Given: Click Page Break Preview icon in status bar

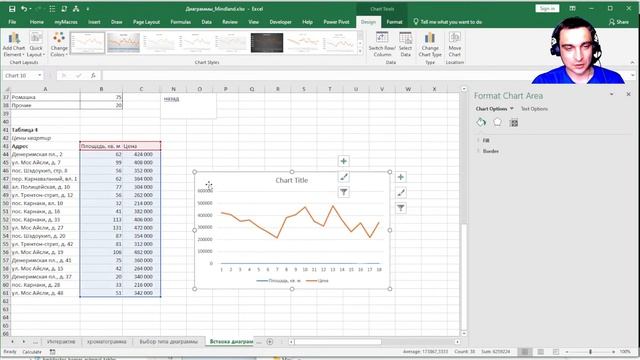Looking at the screenshot, I should tap(556, 351).
